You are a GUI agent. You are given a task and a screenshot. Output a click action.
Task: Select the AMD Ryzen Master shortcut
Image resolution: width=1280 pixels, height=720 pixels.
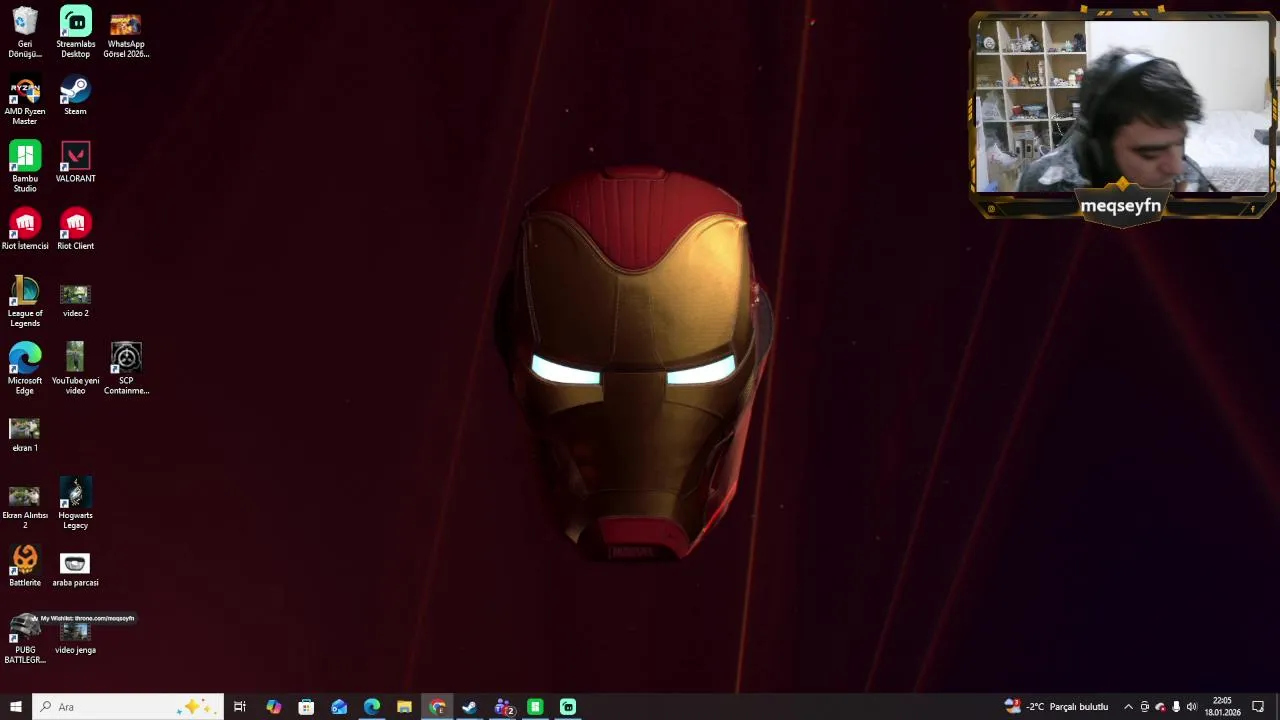25,100
